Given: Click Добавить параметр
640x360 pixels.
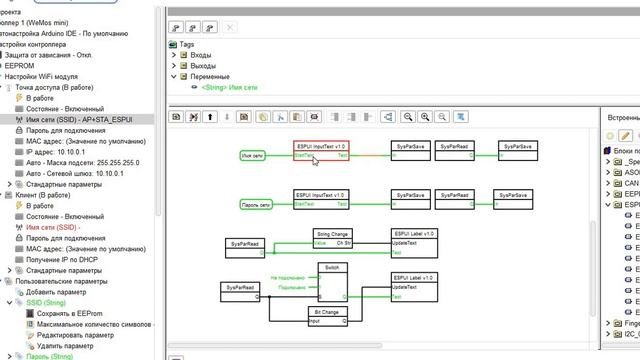Looking at the screenshot, I should tap(56, 292).
